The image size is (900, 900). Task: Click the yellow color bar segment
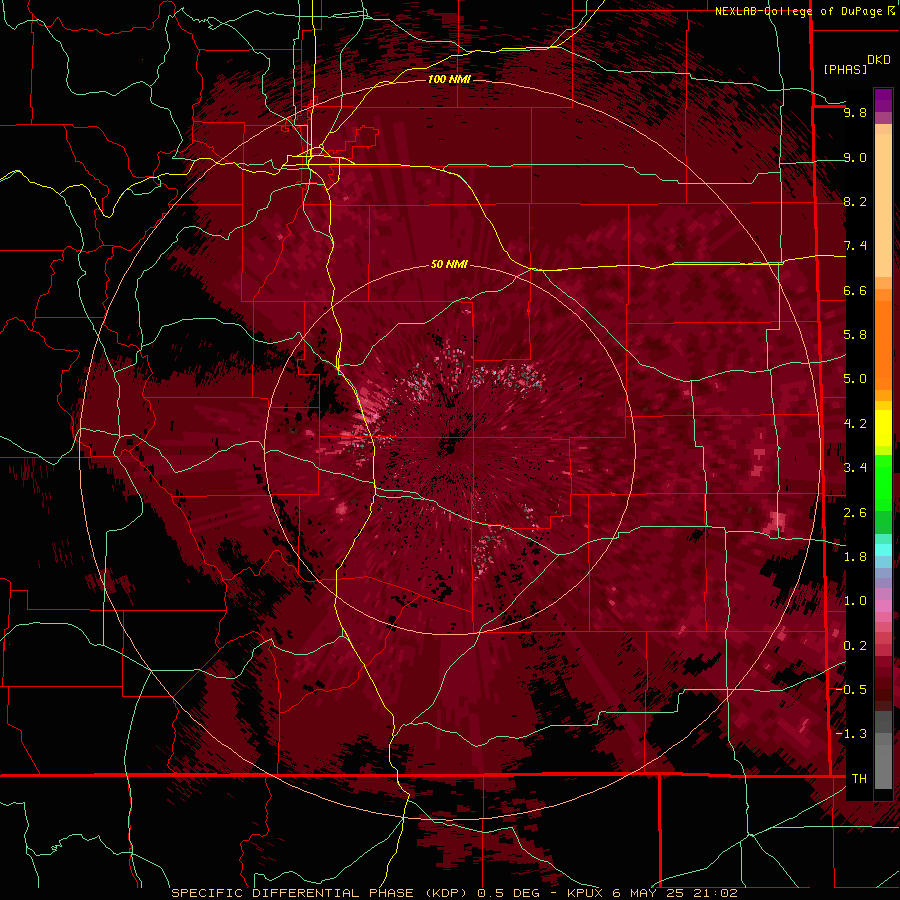(883, 428)
